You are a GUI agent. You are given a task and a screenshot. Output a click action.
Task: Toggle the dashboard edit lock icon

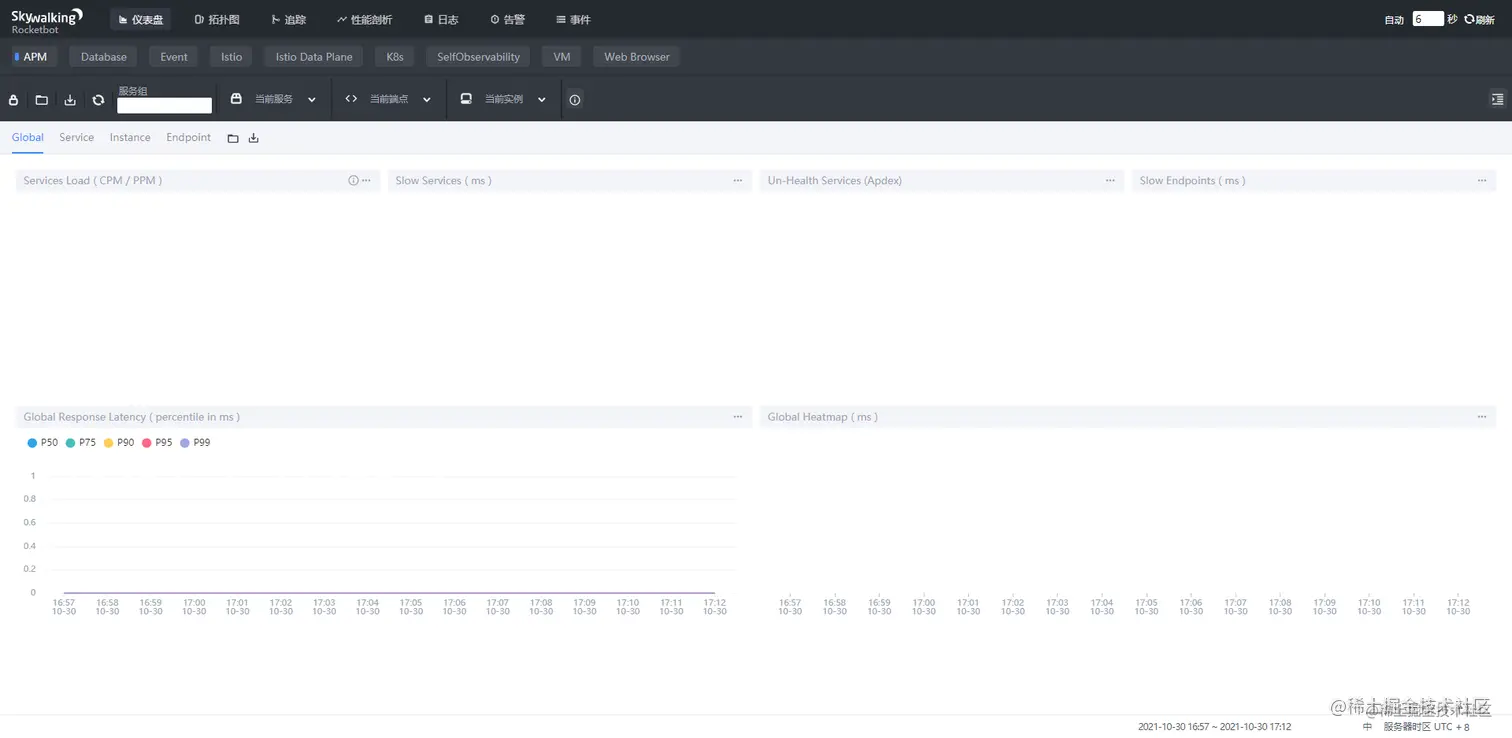[14, 100]
